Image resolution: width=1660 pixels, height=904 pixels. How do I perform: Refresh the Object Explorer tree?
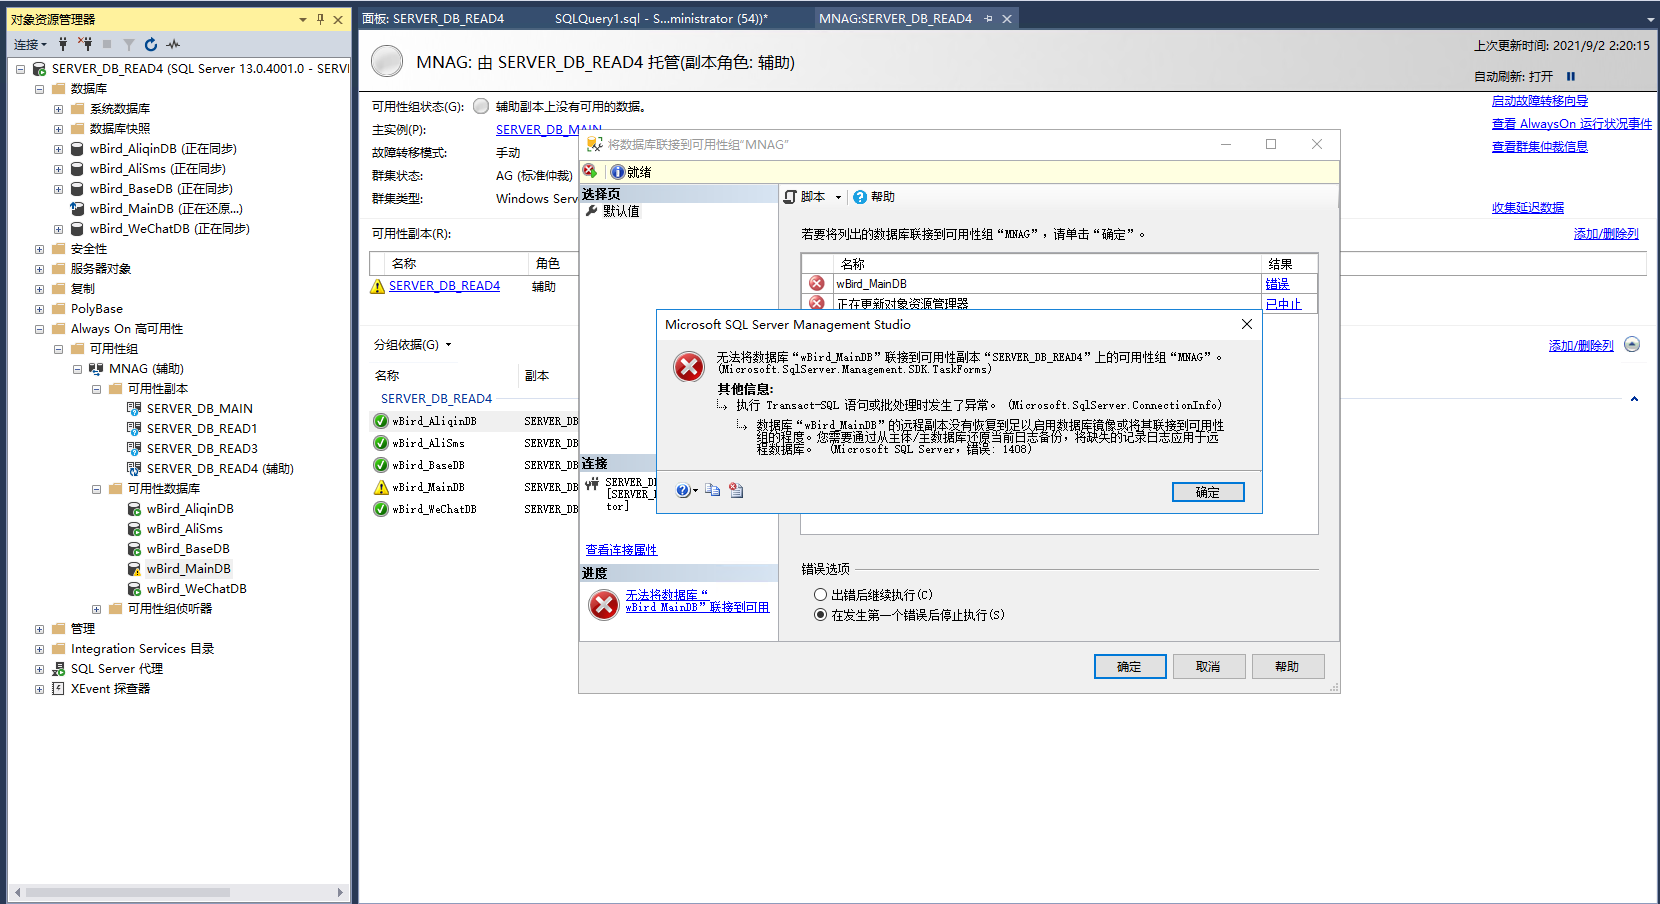click(x=151, y=44)
